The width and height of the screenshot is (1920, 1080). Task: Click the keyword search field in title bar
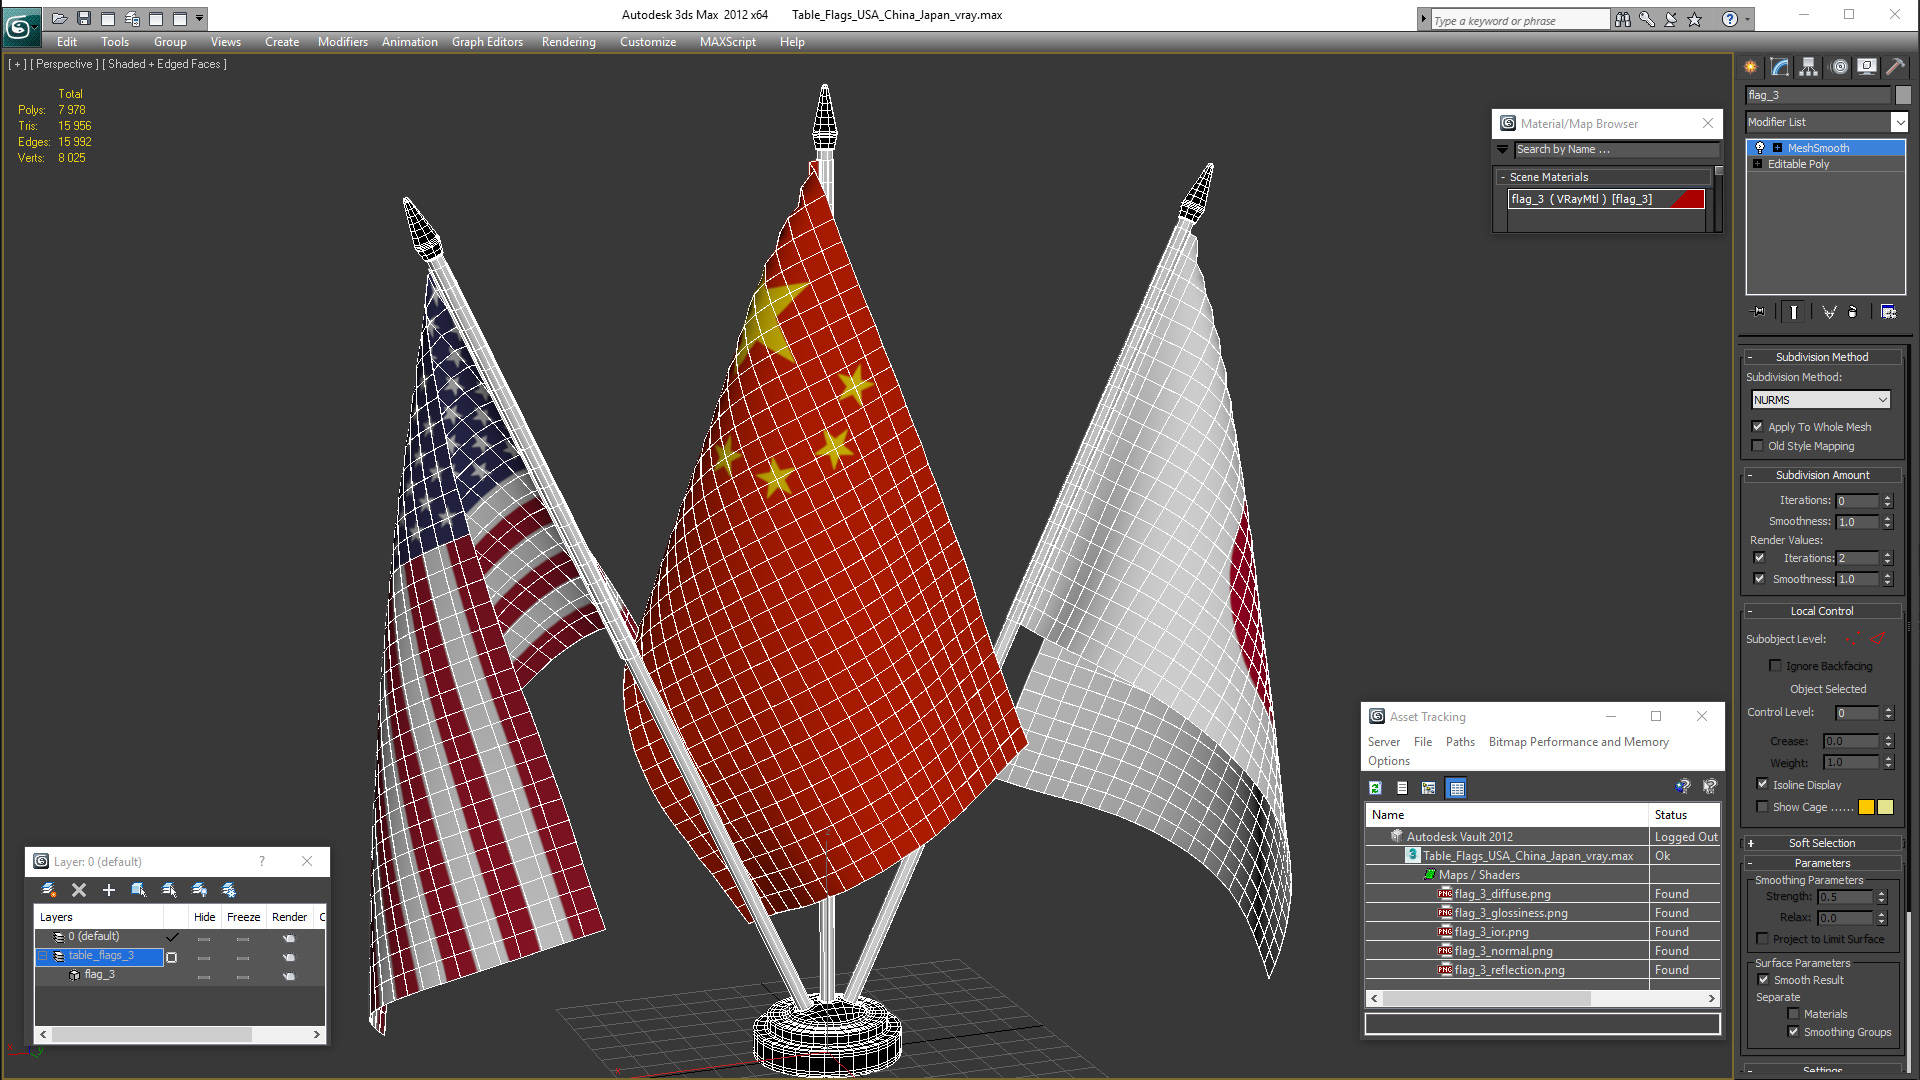pos(1520,20)
